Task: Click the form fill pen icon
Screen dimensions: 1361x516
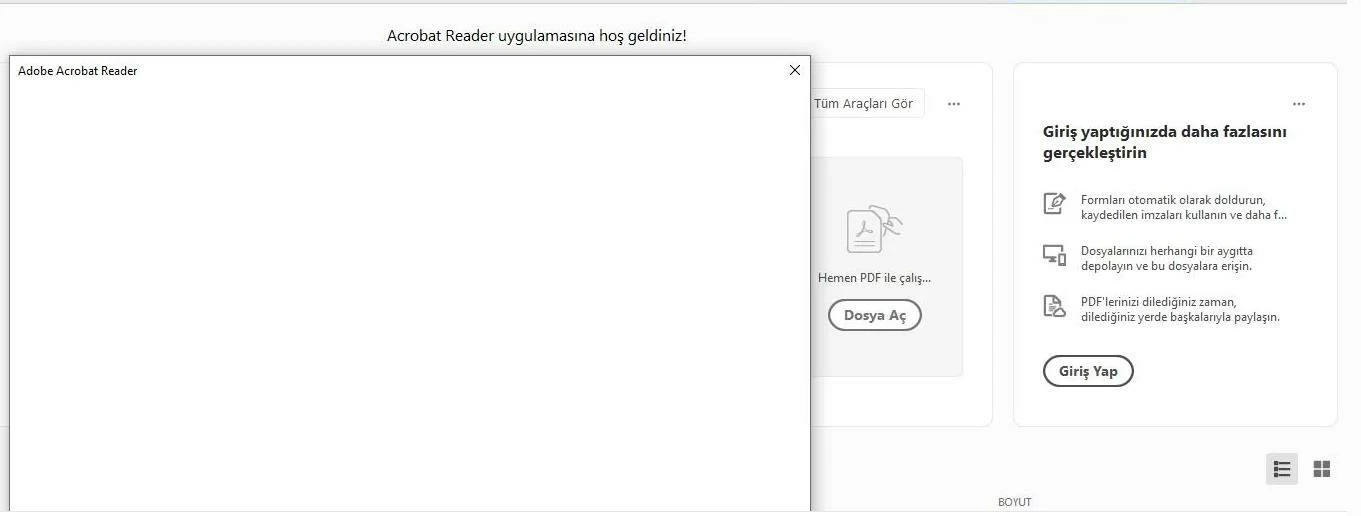Action: pos(1054,203)
